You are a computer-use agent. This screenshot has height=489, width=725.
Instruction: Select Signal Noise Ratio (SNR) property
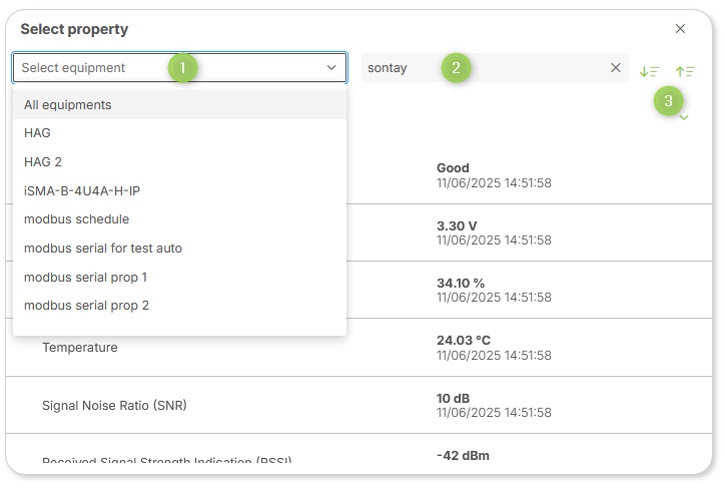[x=359, y=405]
